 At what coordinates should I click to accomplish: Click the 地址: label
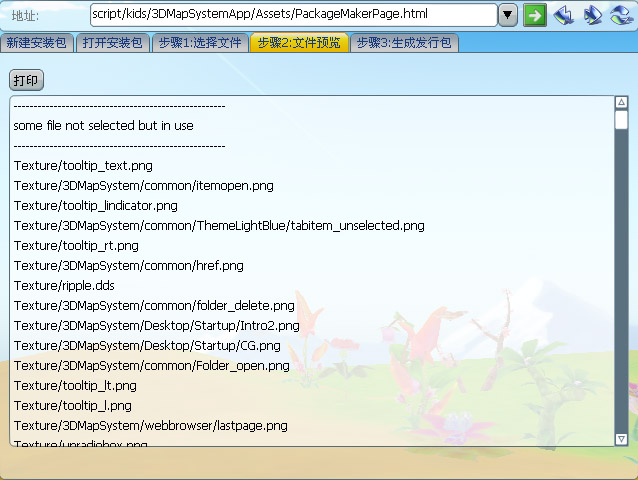[25, 16]
